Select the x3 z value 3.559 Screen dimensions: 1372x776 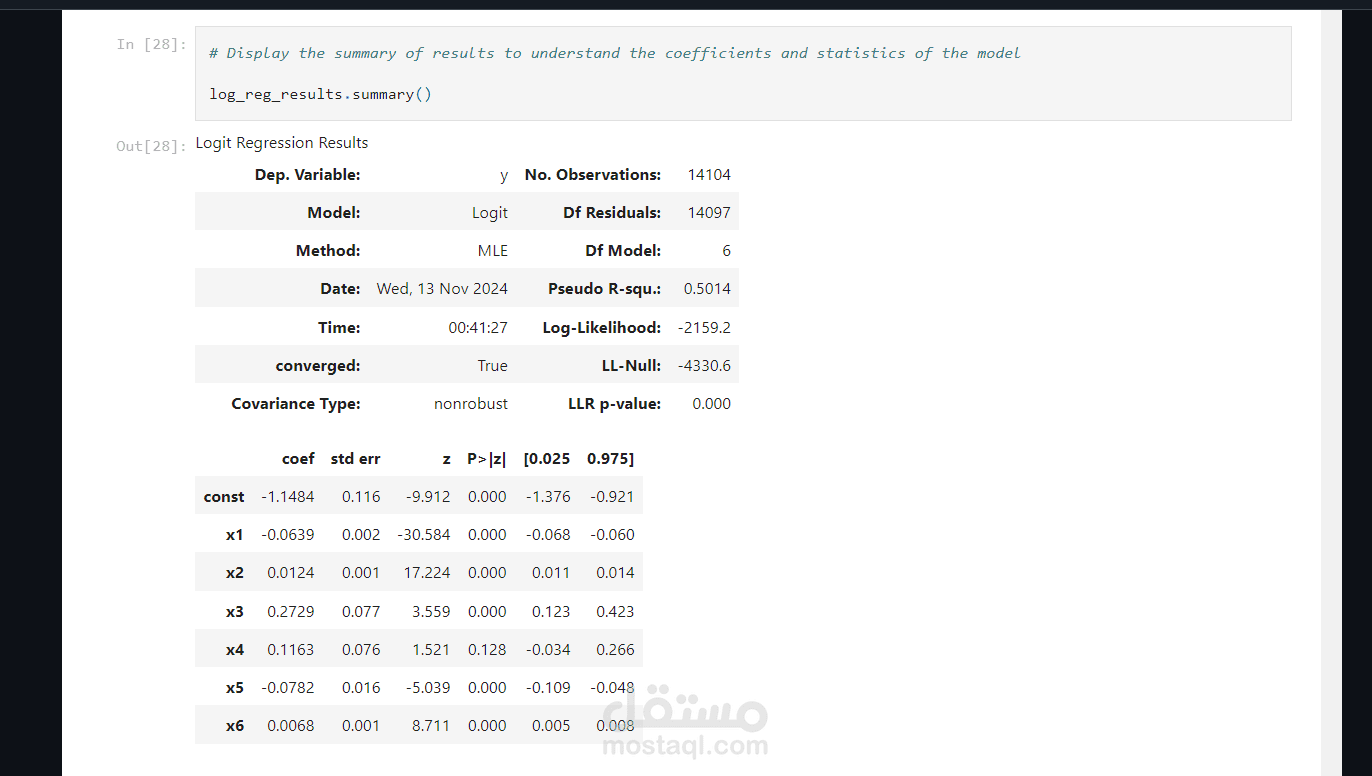click(431, 612)
